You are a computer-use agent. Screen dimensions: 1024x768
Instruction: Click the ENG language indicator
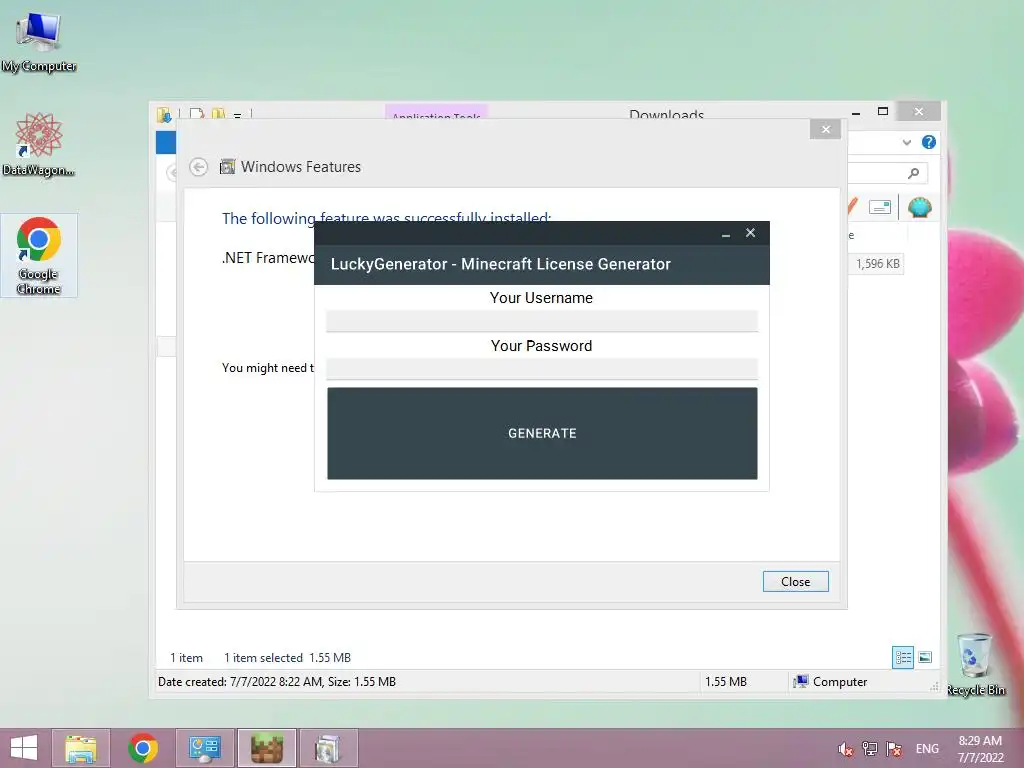[x=927, y=749]
